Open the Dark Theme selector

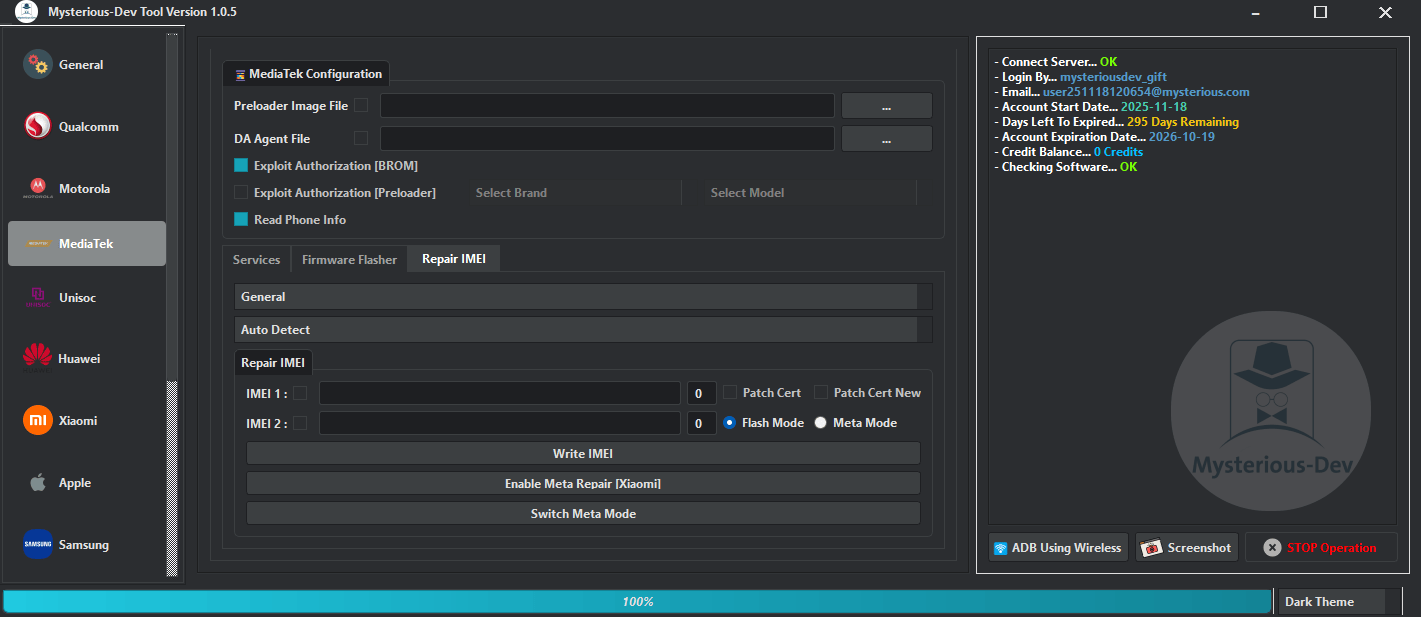click(x=1332, y=601)
